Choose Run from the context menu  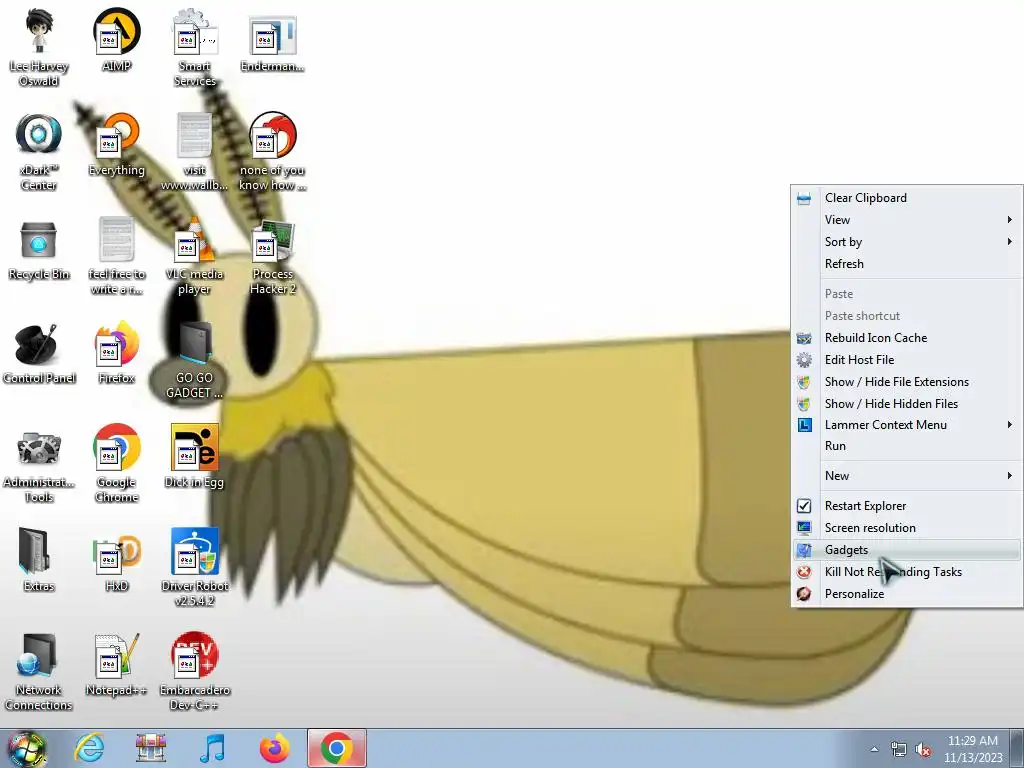click(906, 446)
